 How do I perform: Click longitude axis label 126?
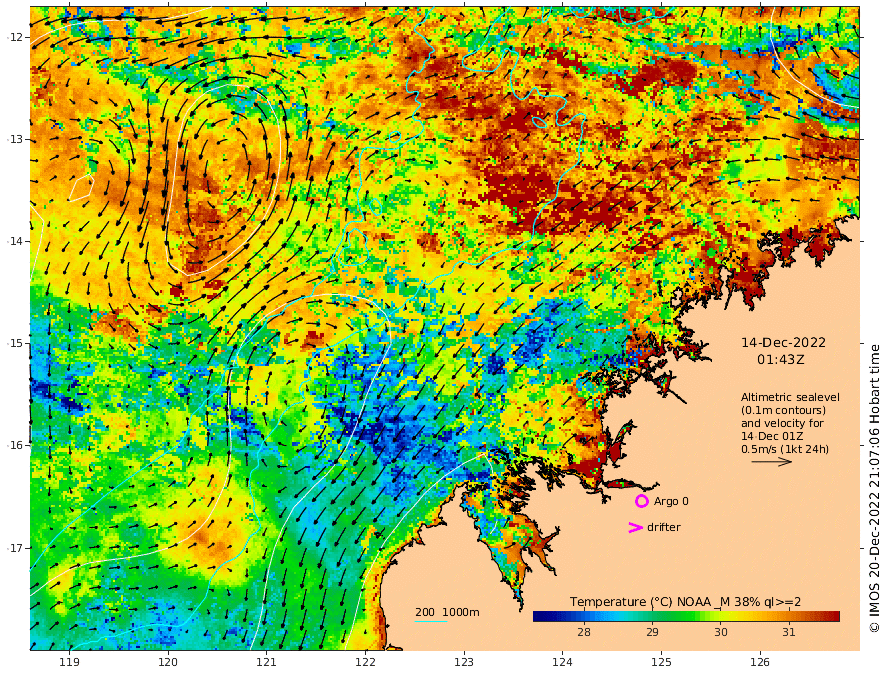[760, 662]
